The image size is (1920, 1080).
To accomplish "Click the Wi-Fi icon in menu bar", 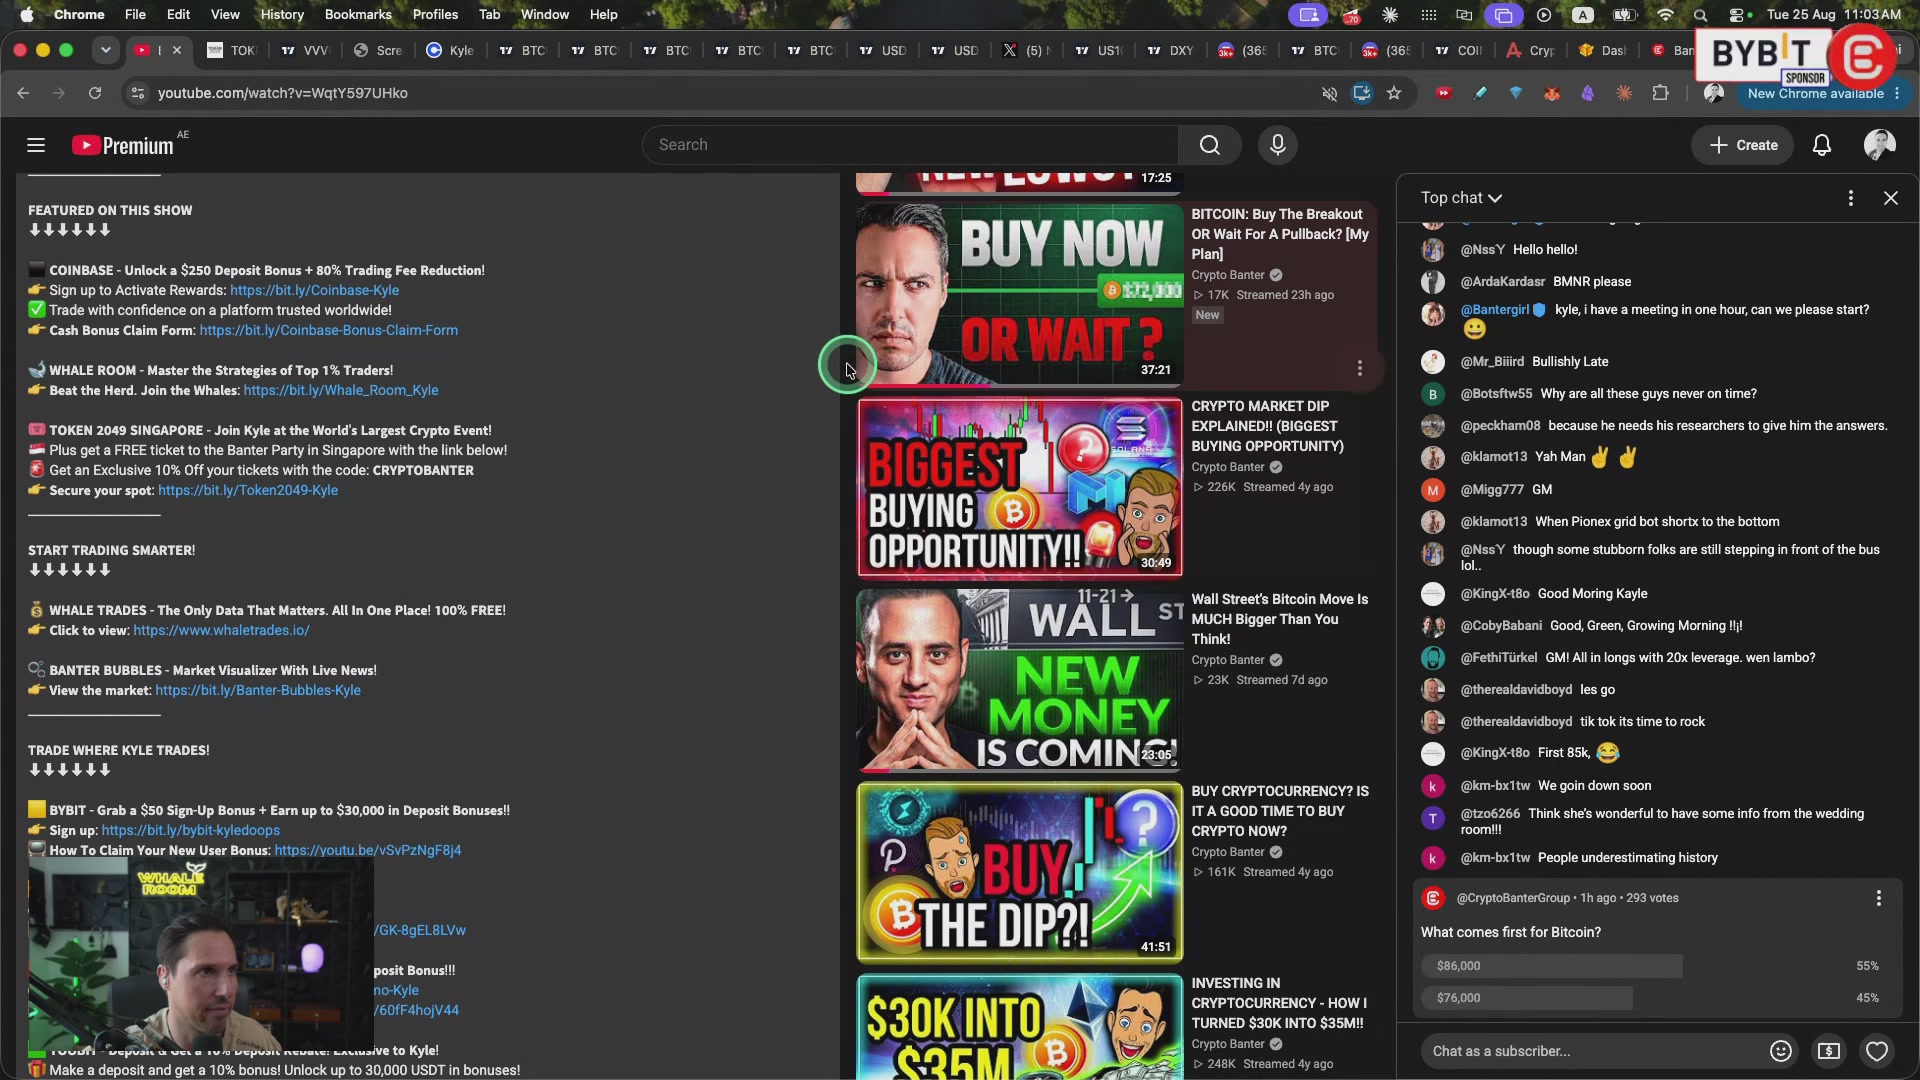I will (x=1665, y=14).
